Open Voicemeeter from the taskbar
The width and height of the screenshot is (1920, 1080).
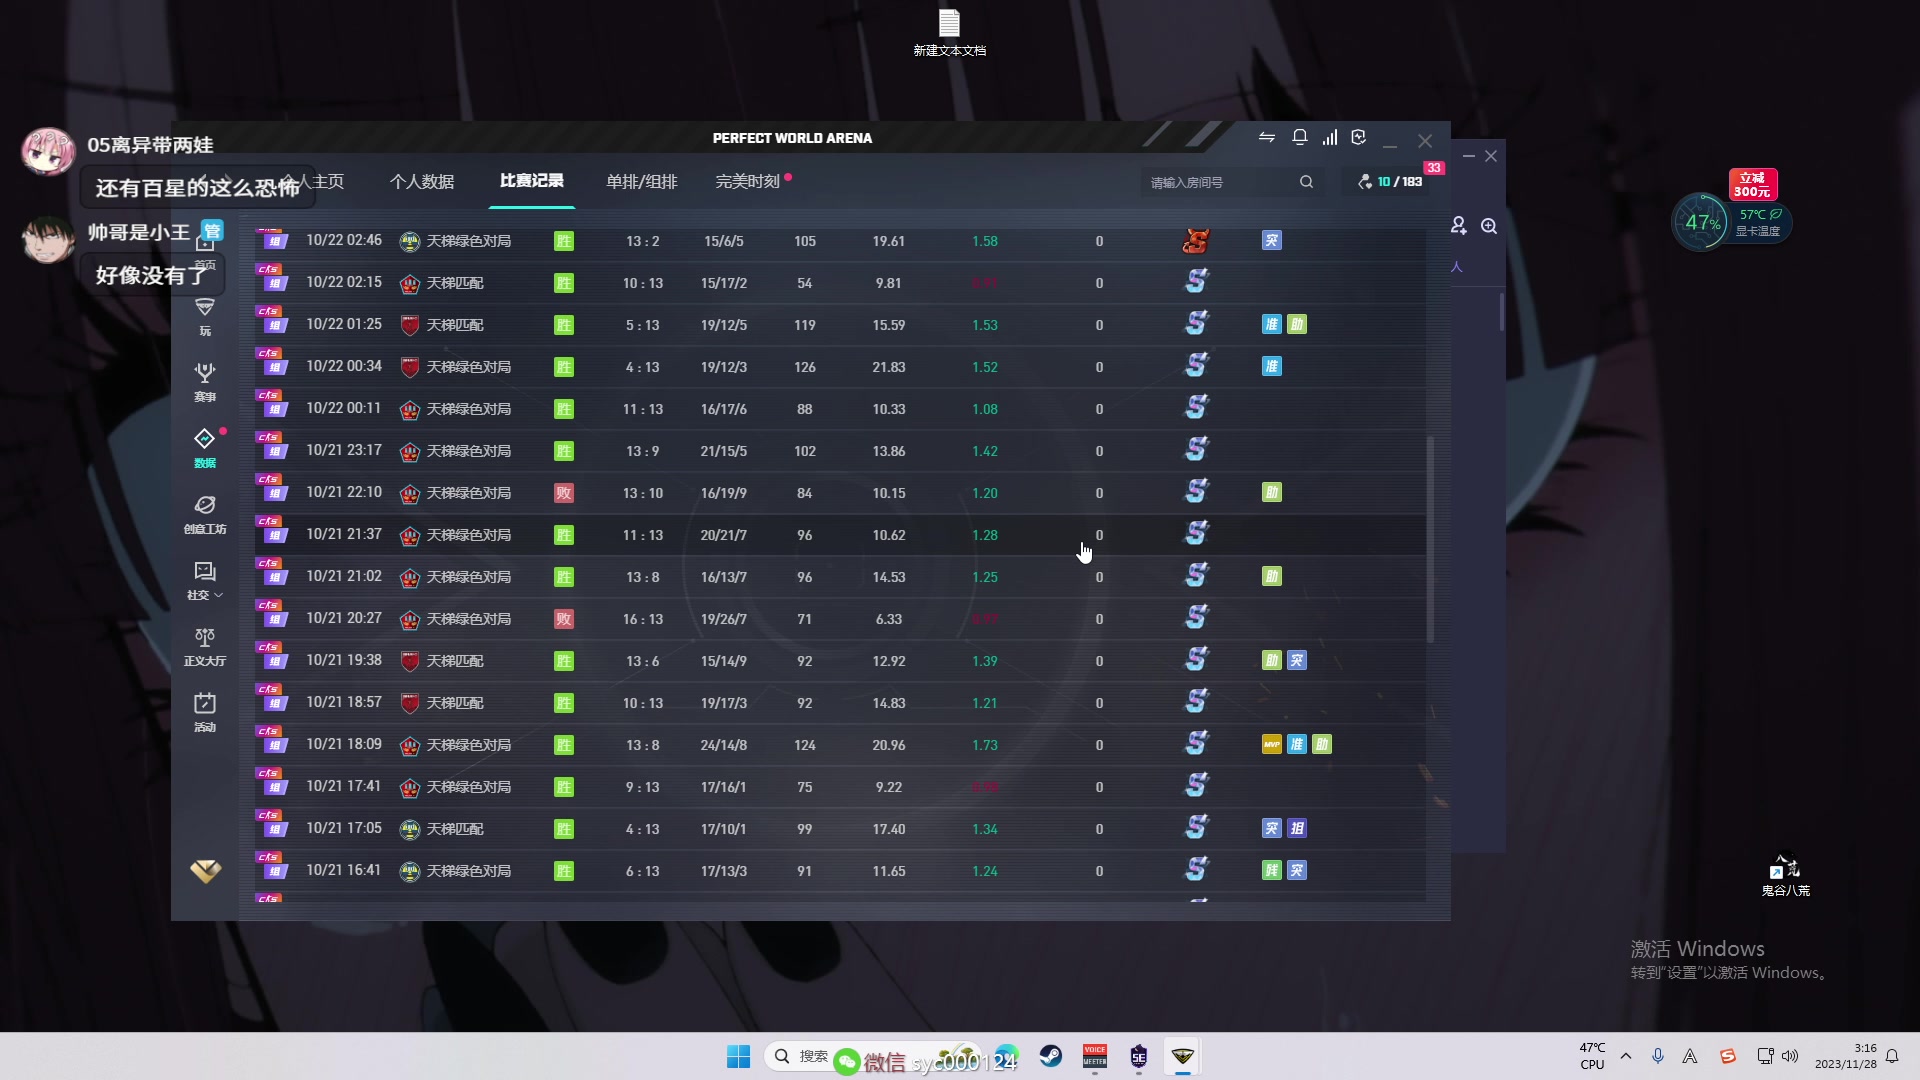(x=1095, y=1056)
